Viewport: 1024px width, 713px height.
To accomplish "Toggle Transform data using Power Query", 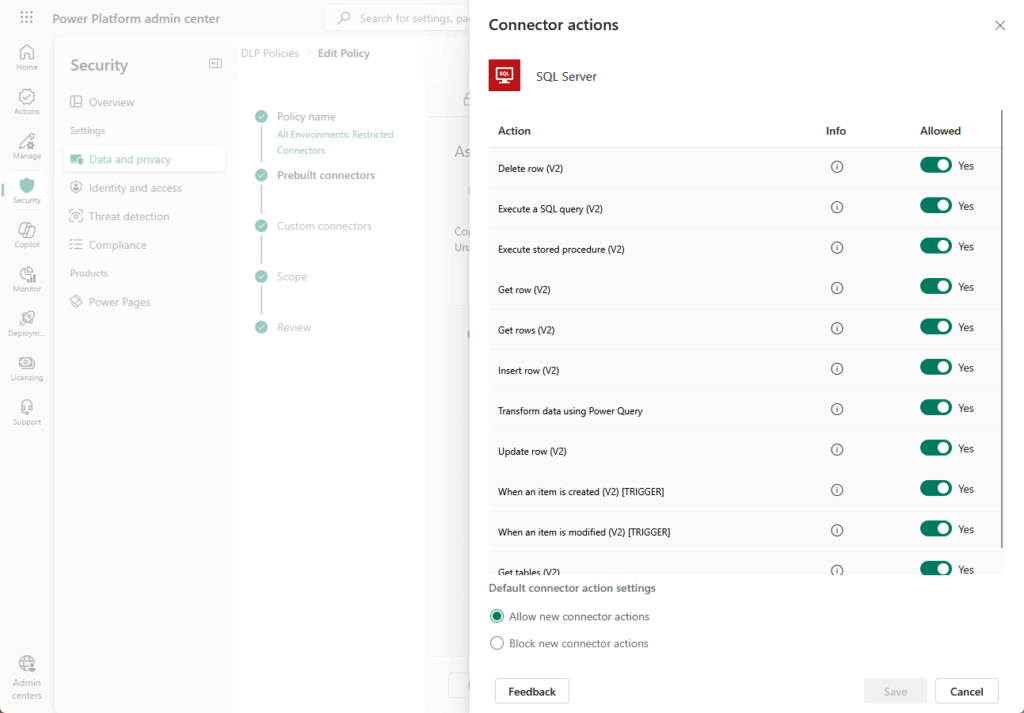I will 935,408.
